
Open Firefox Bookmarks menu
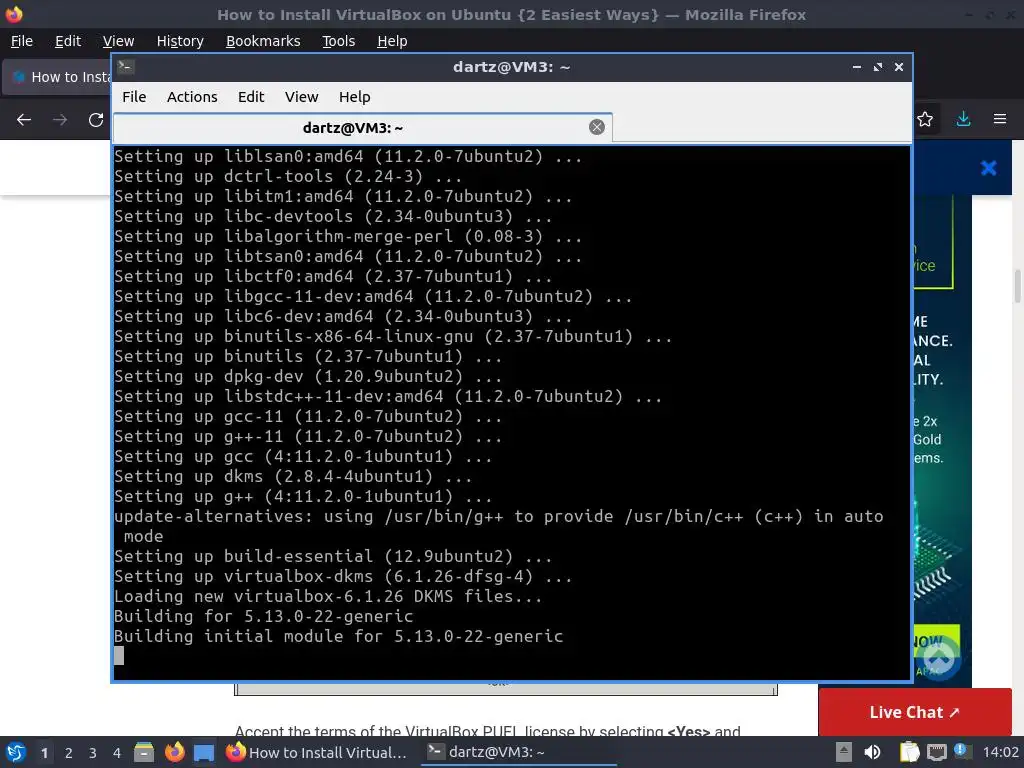pyautogui.click(x=263, y=40)
